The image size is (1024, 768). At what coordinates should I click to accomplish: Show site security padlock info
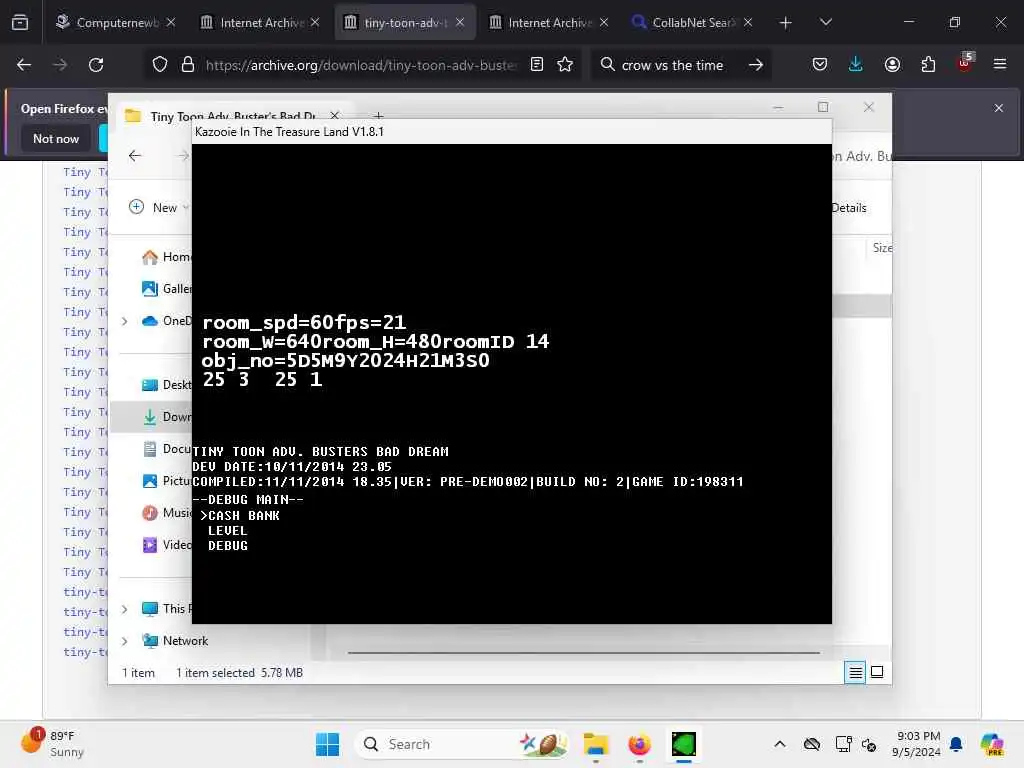pos(188,65)
